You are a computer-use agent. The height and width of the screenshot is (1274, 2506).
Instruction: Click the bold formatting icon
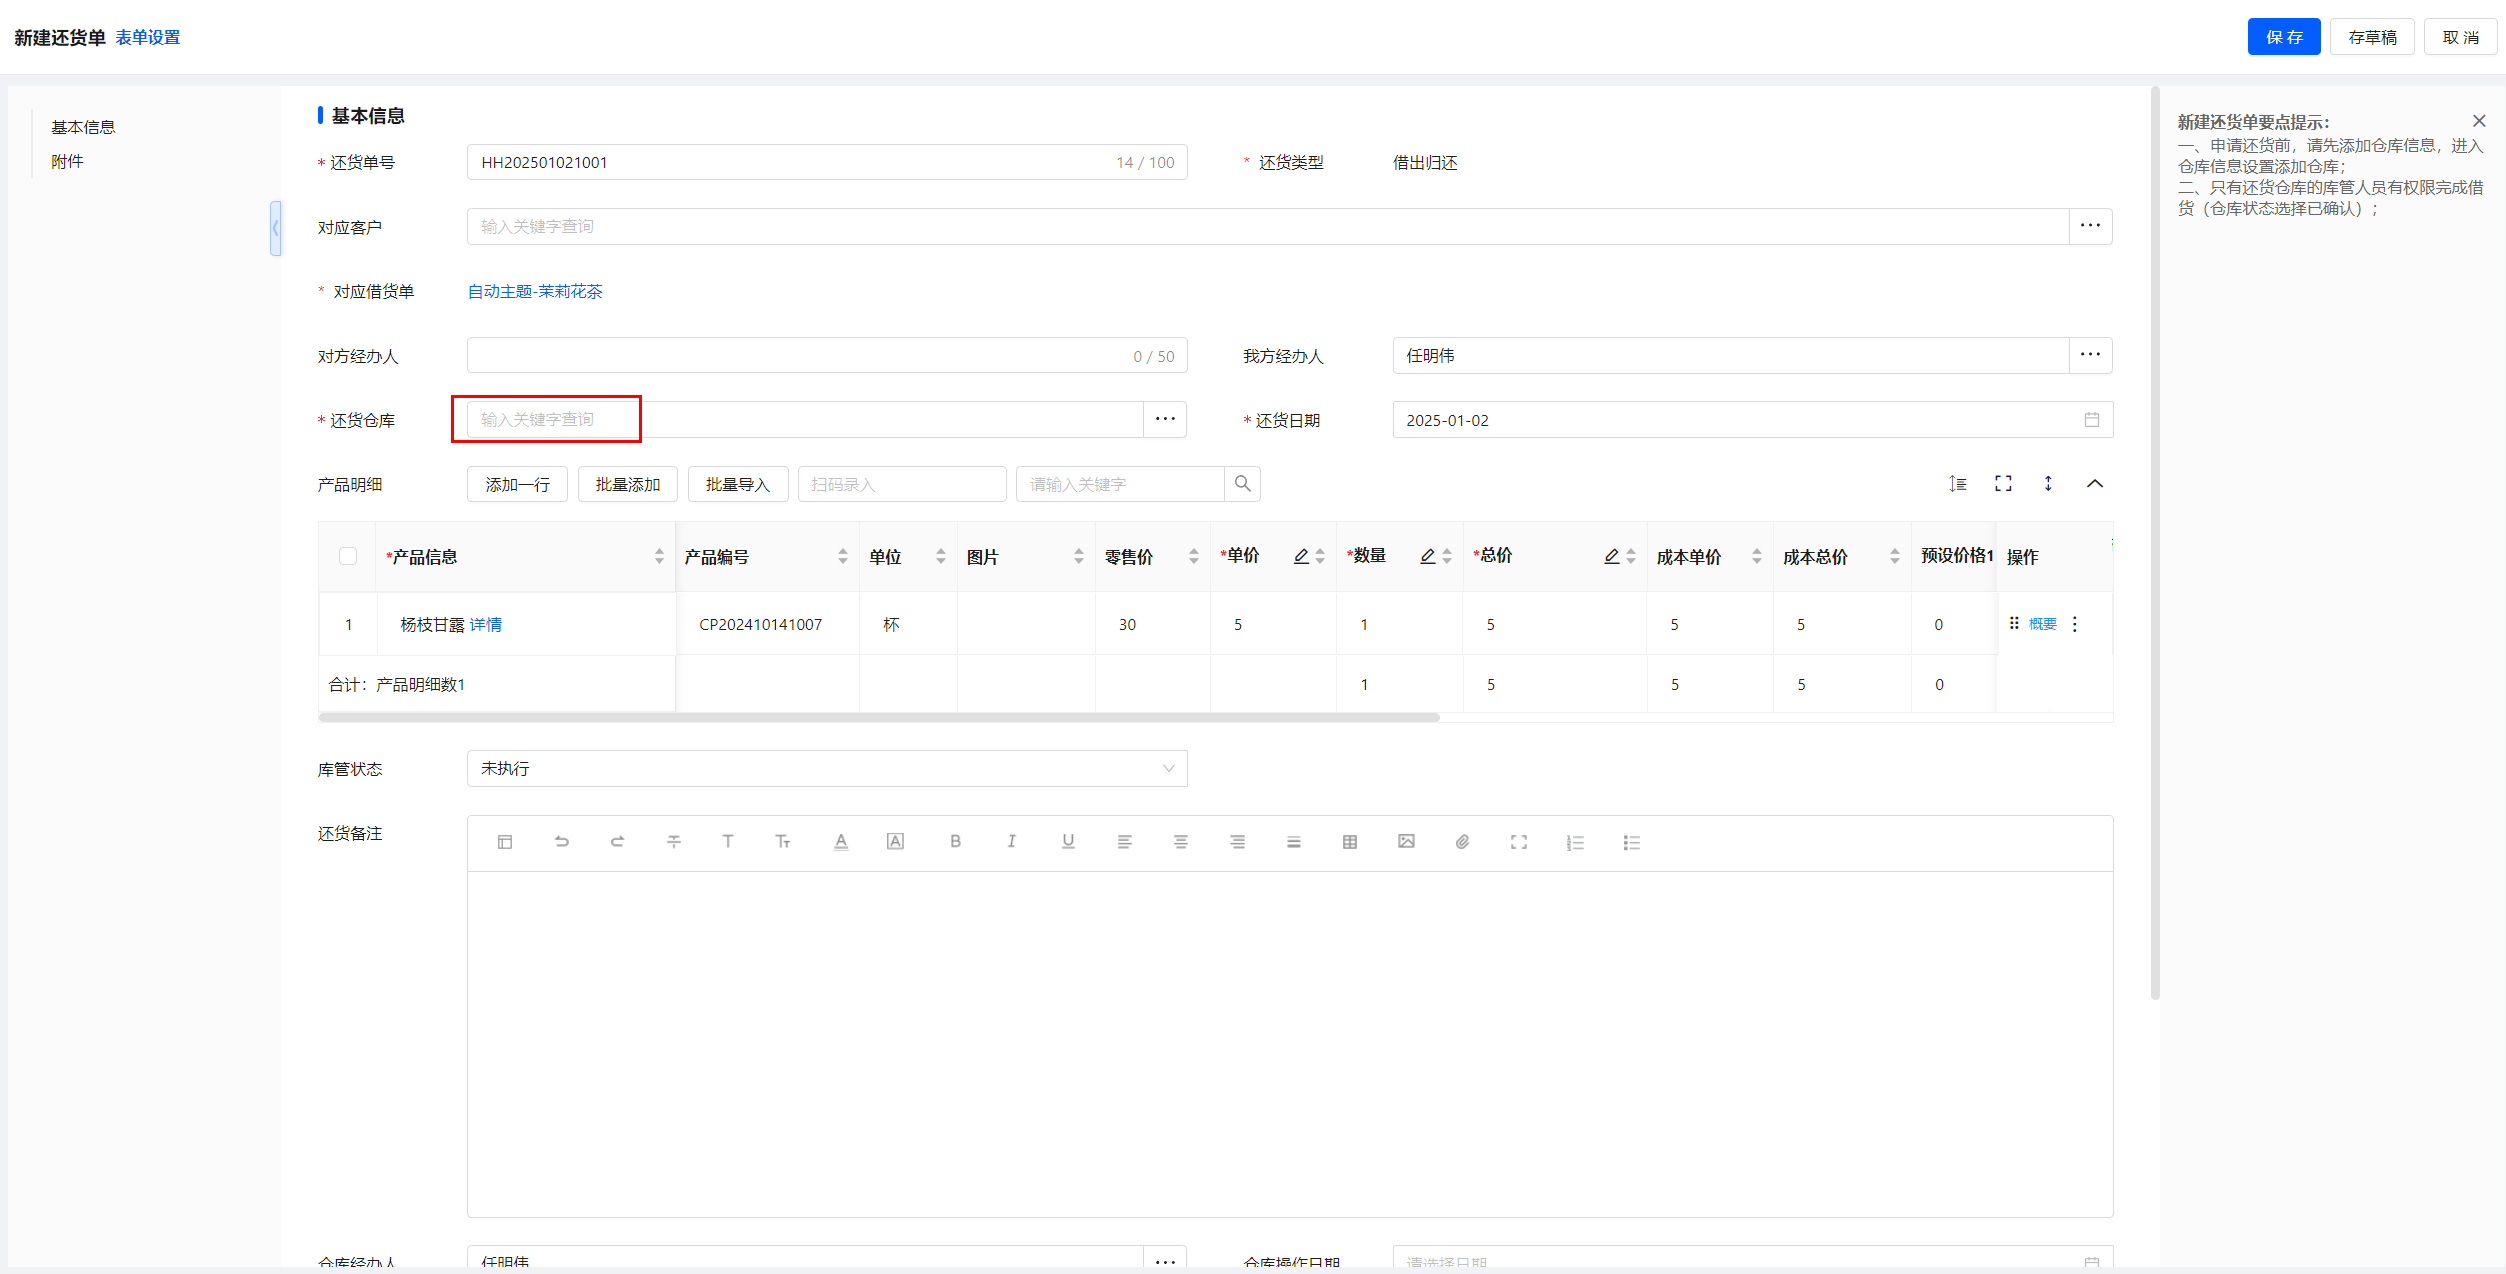point(955,842)
